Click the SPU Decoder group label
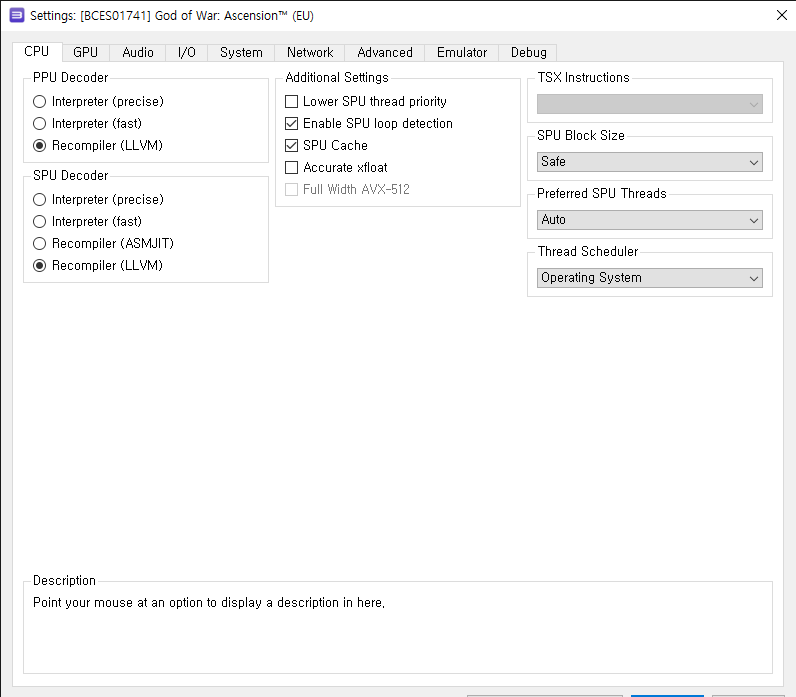 [x=71, y=176]
